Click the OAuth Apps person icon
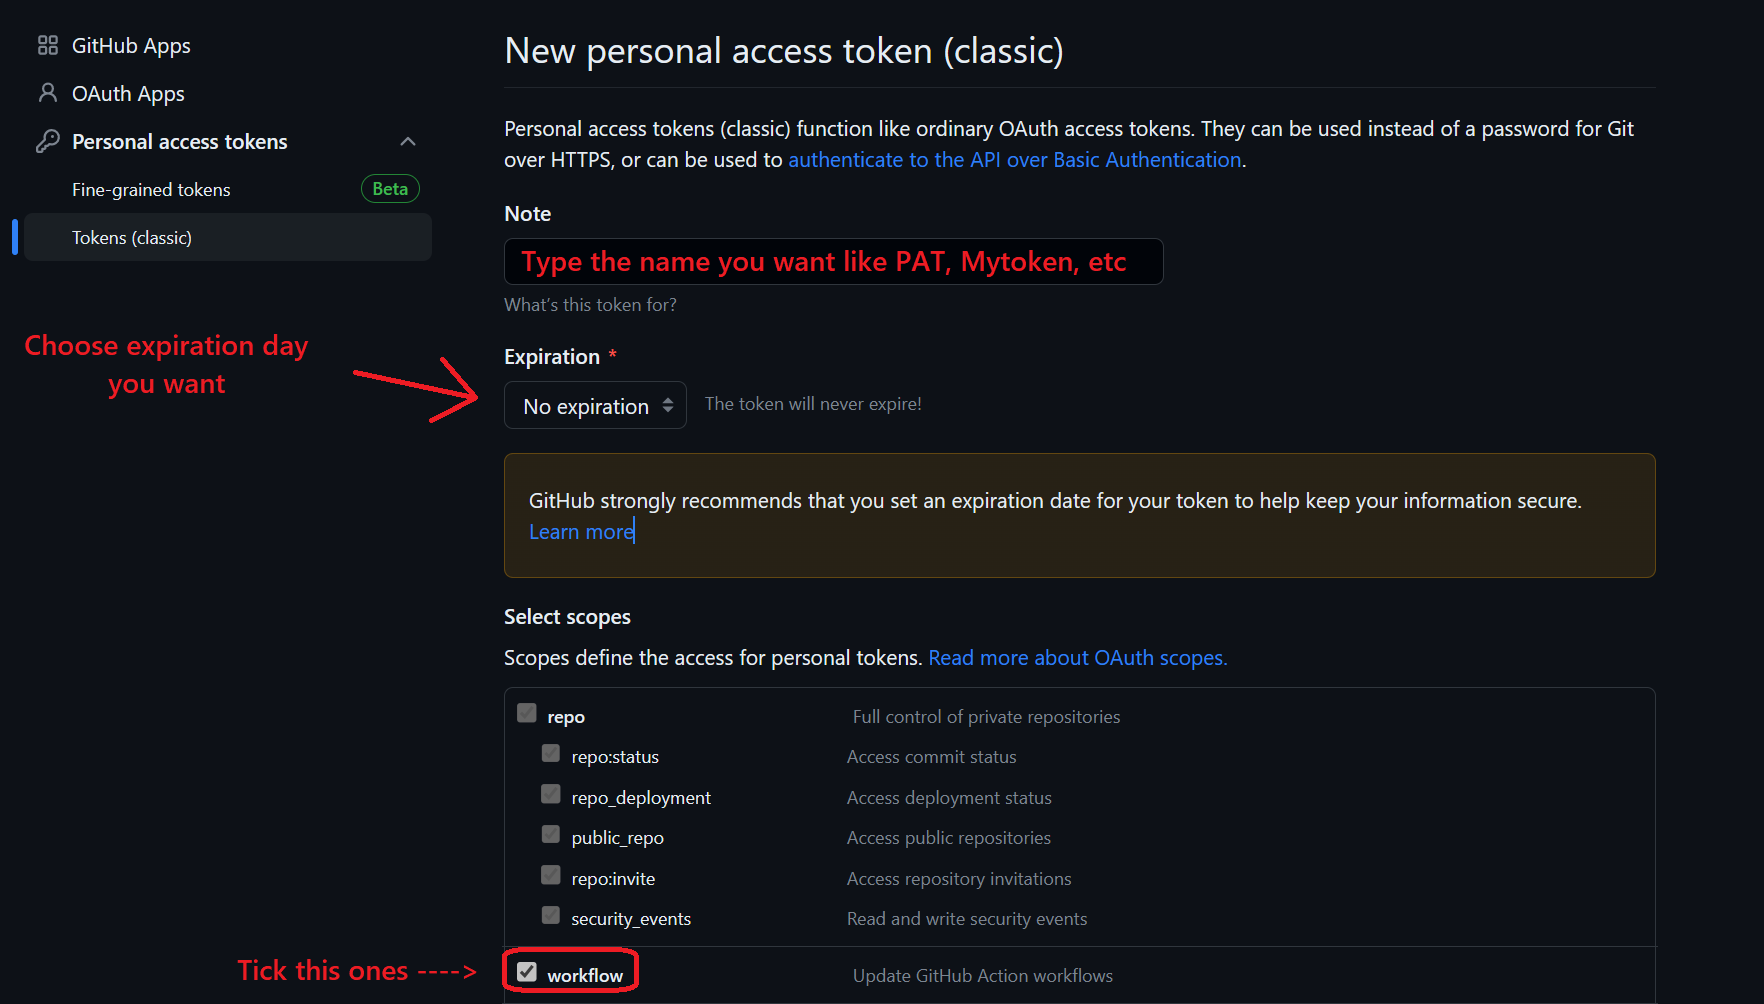Image resolution: width=1764 pixels, height=1004 pixels. coord(47,93)
